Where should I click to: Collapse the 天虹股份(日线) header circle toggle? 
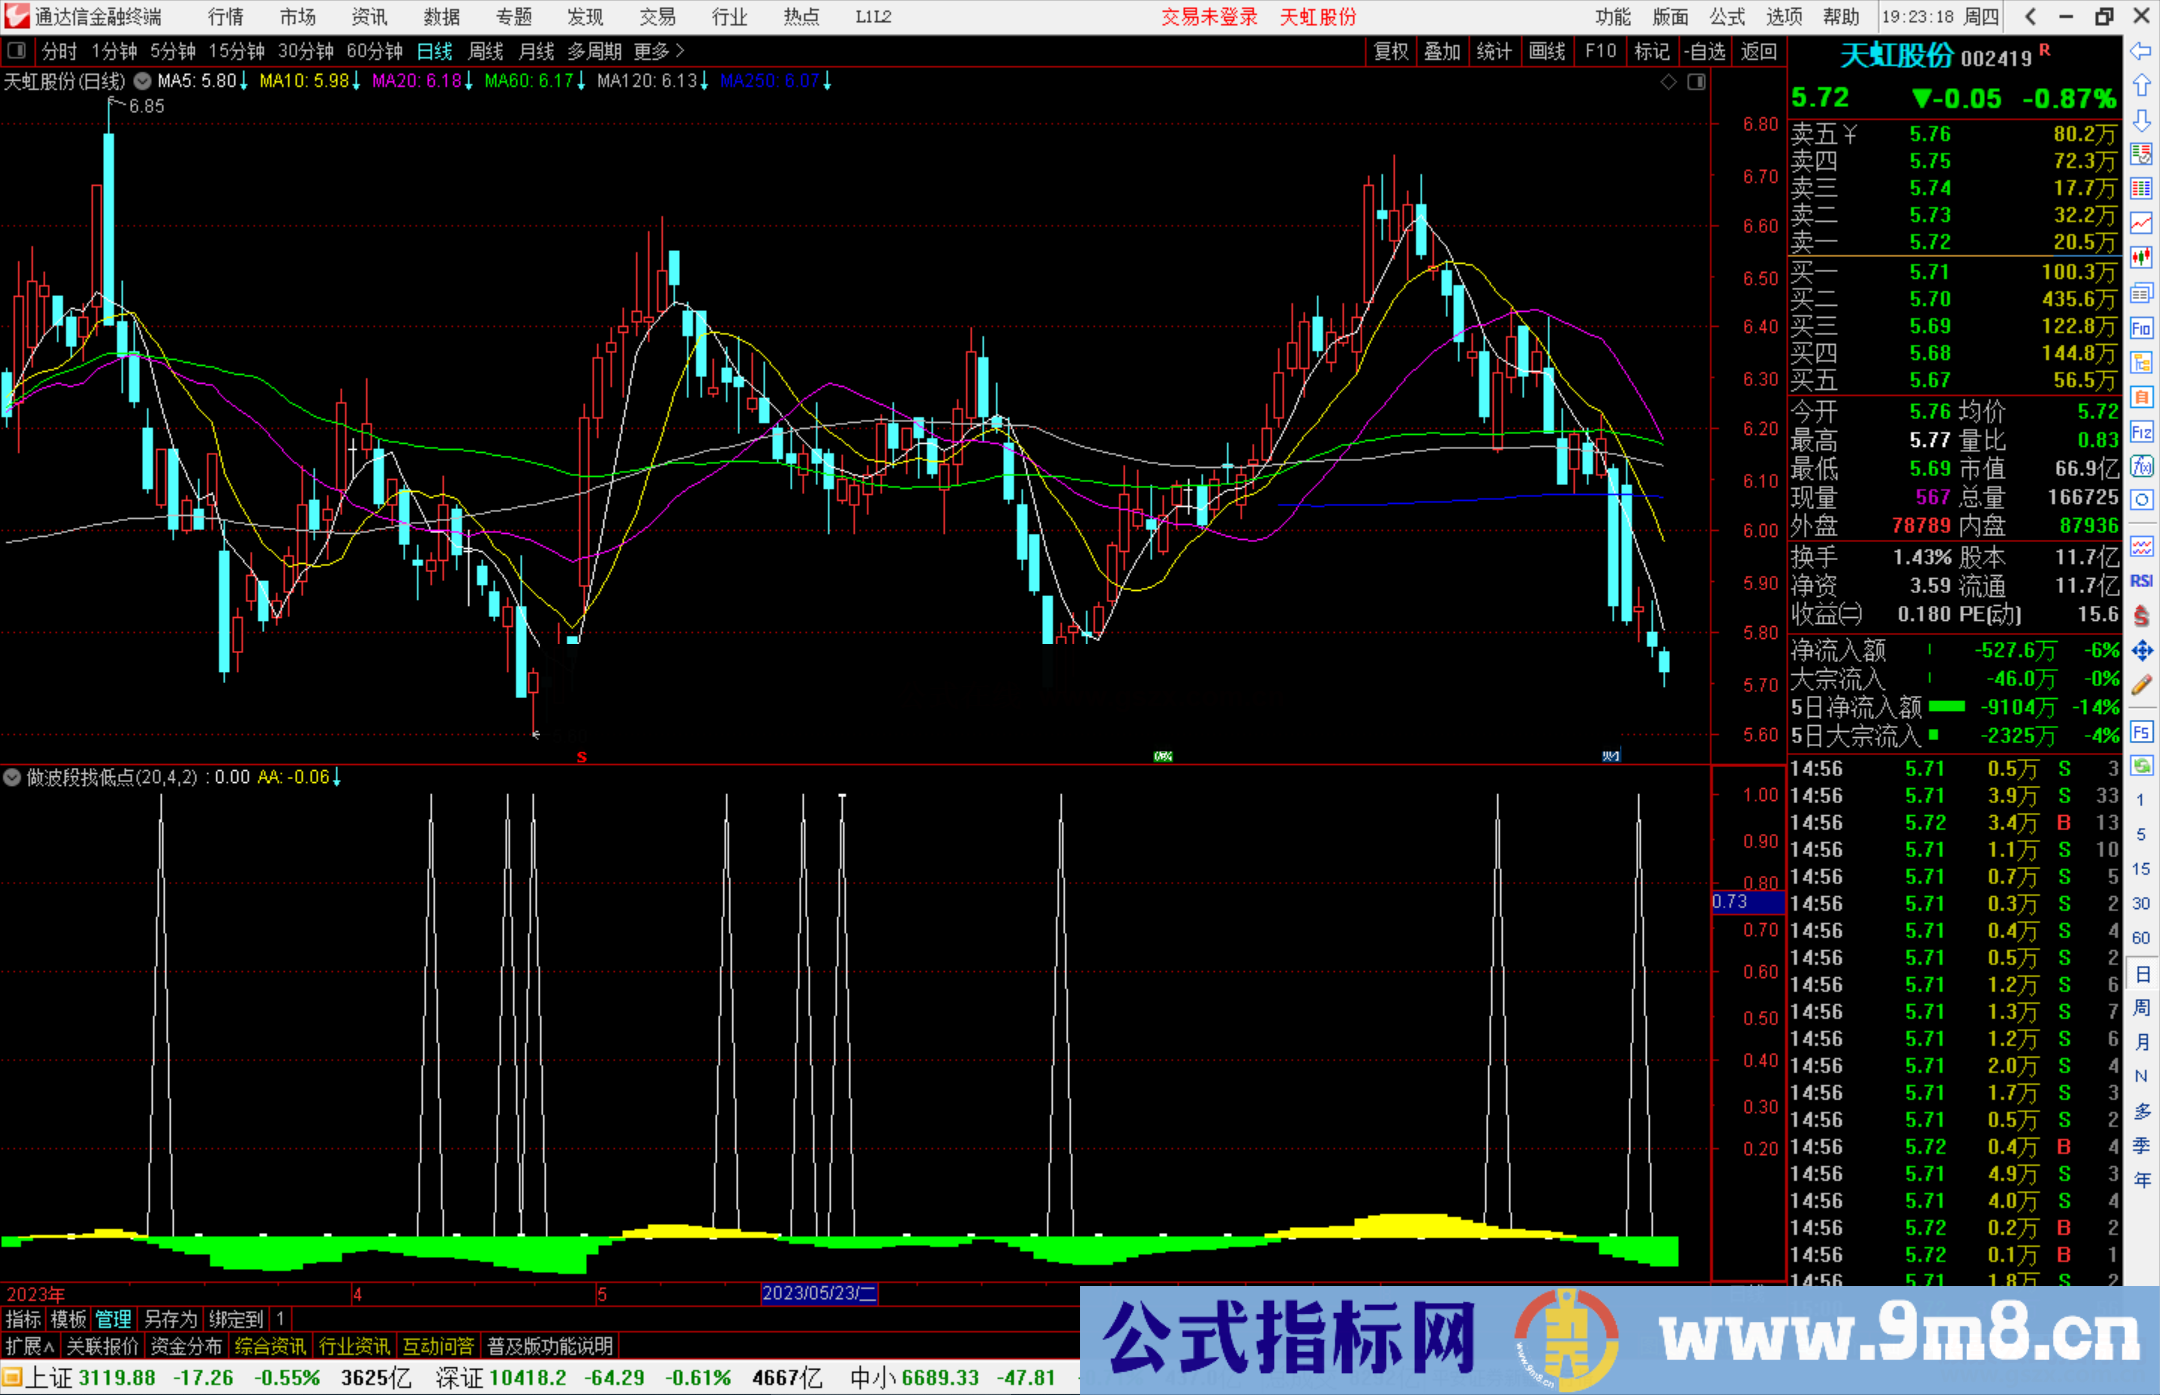tap(142, 82)
